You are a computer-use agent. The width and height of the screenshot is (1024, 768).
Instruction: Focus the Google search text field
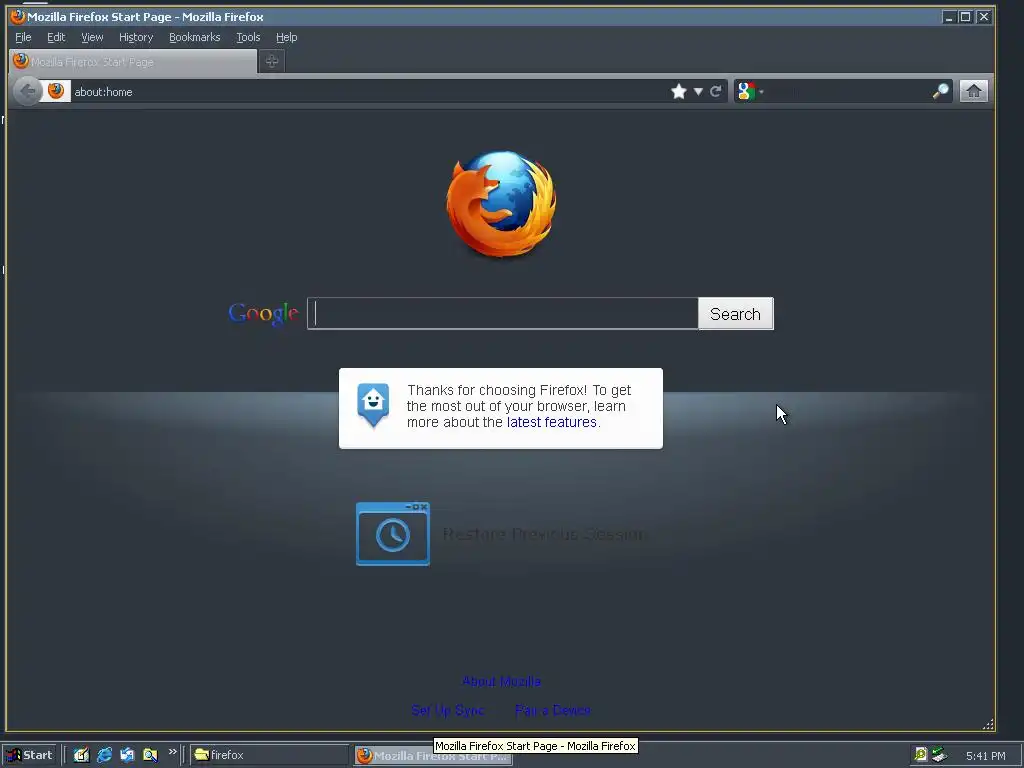(x=503, y=313)
